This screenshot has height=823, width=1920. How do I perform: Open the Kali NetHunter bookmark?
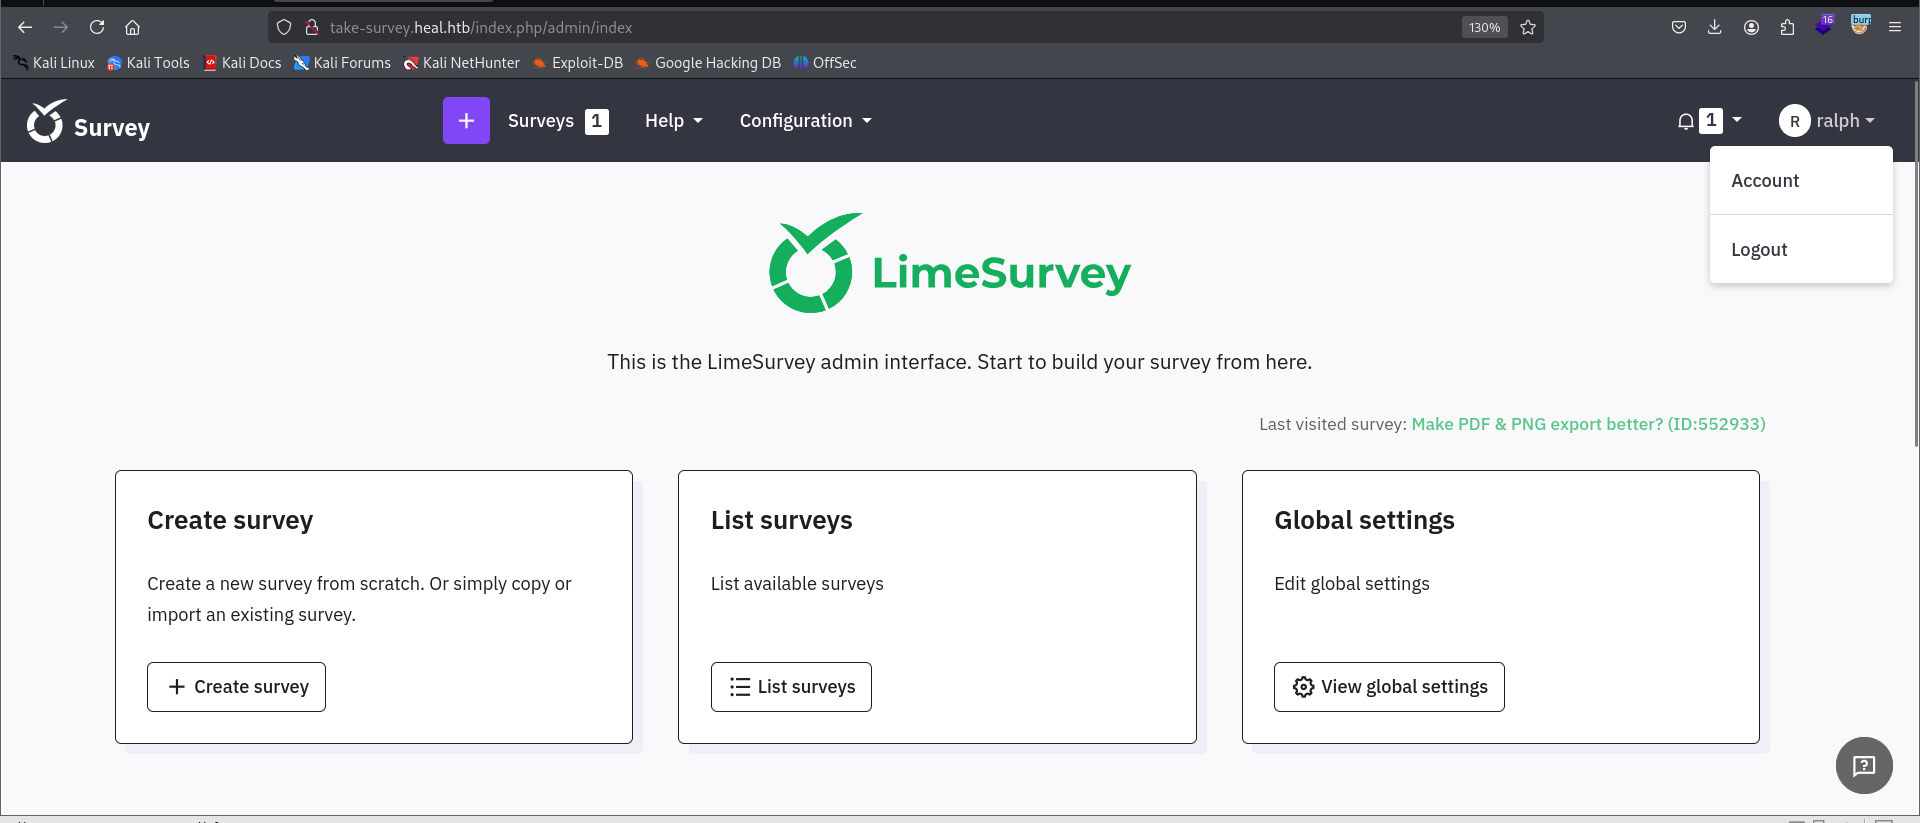(x=462, y=62)
